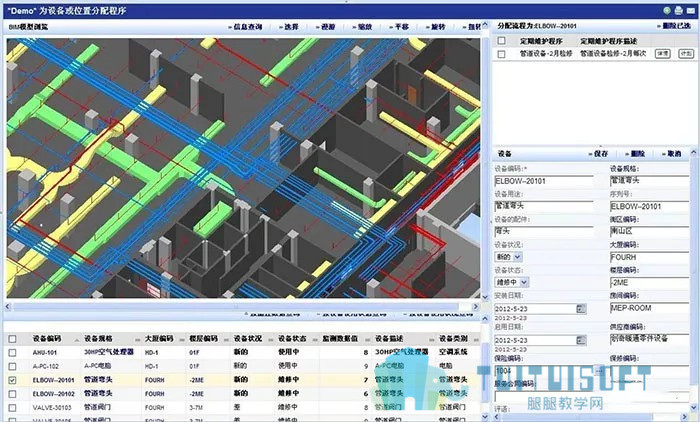Screen dimensions: 700x422
Task: Click right arrow of BIM viewer horizontal scrollbar
Action: 475,307
